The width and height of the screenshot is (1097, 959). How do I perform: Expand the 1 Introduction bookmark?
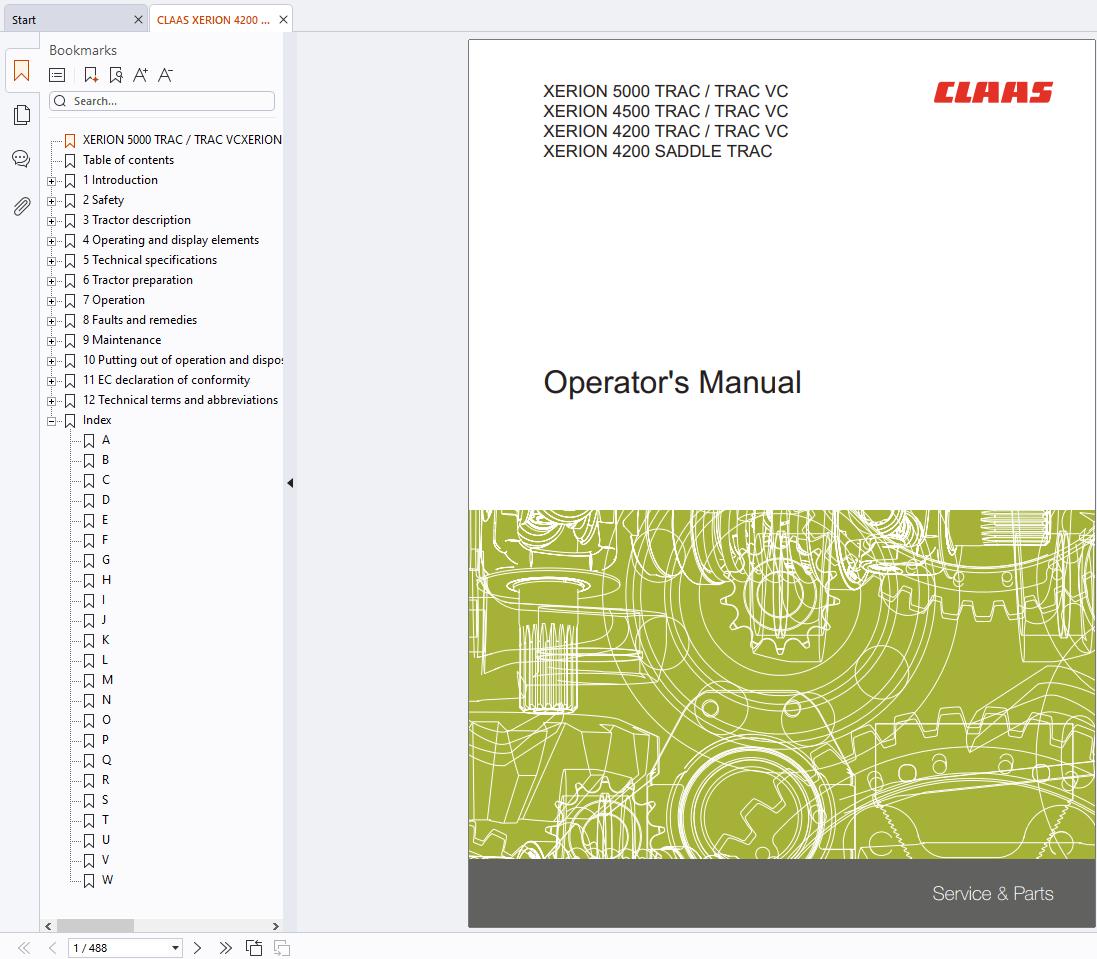click(x=52, y=181)
